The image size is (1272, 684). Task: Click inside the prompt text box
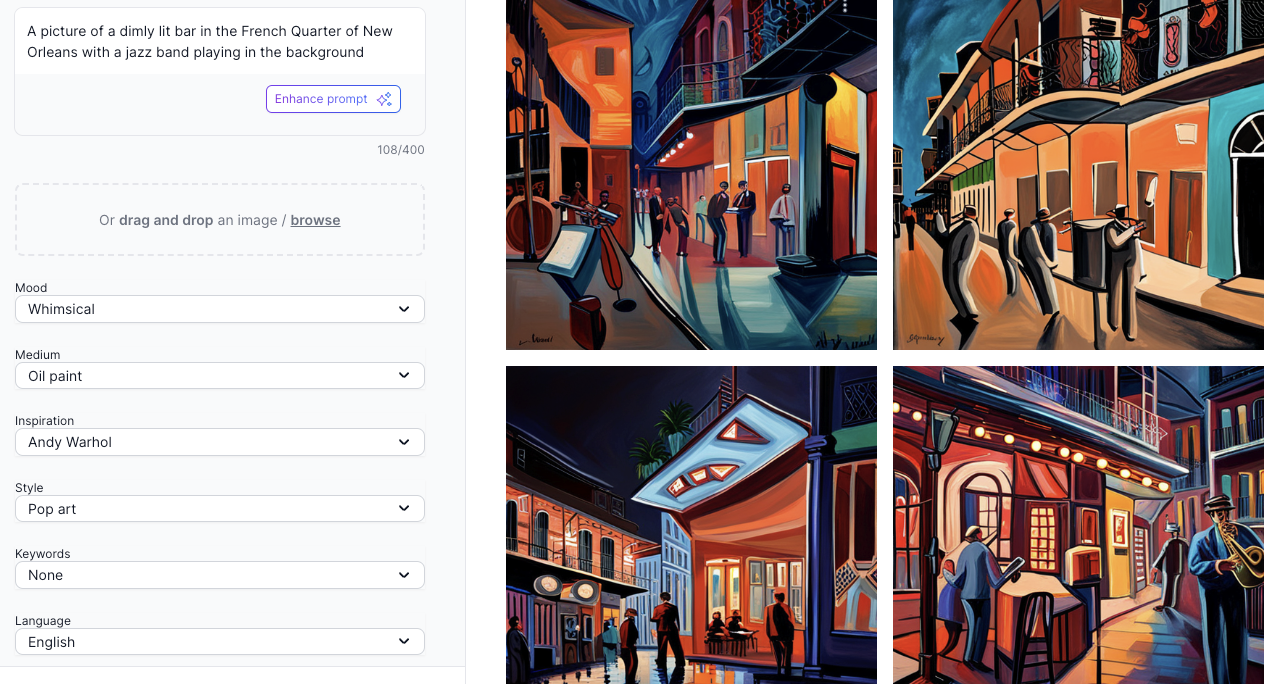coord(219,42)
